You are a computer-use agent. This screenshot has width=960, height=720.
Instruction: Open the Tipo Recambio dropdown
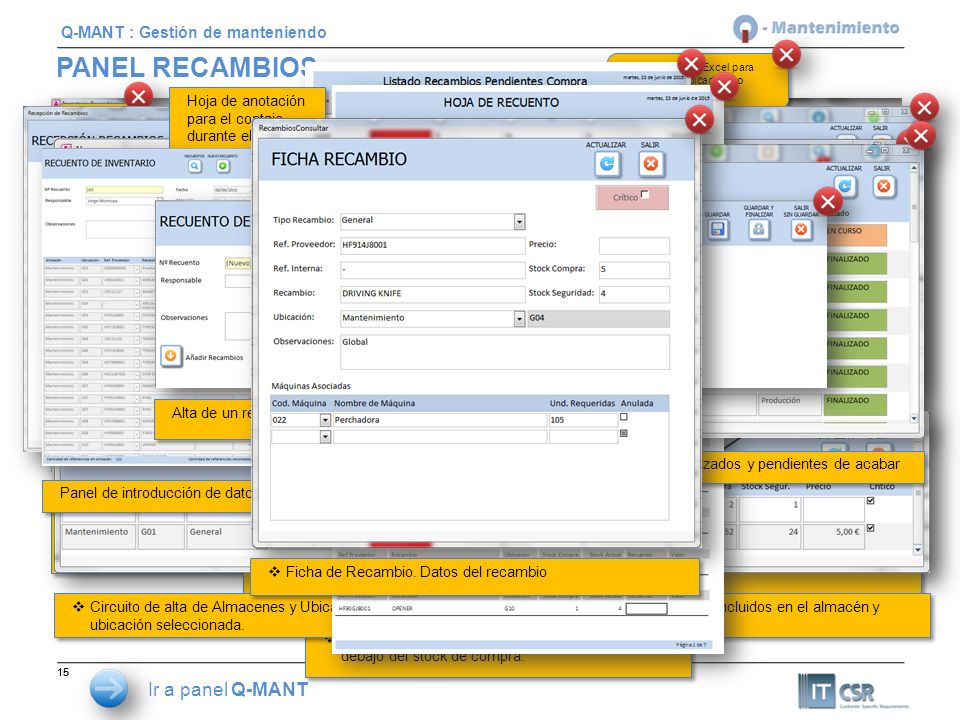[519, 221]
